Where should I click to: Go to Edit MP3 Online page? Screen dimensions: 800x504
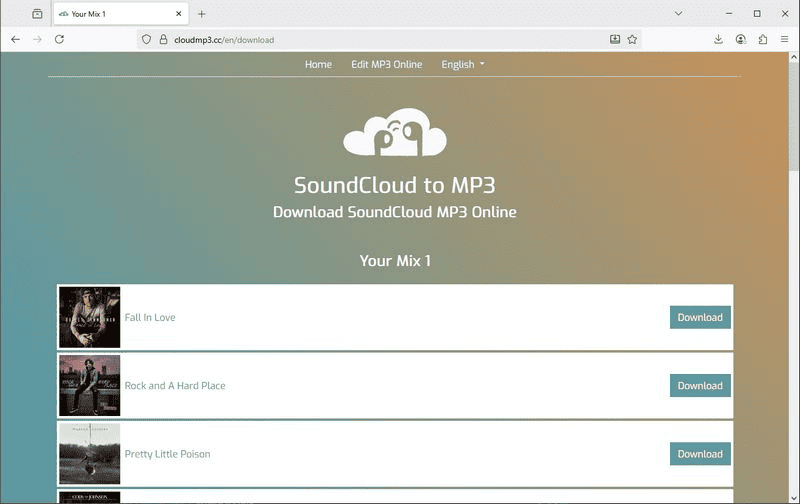(386, 64)
